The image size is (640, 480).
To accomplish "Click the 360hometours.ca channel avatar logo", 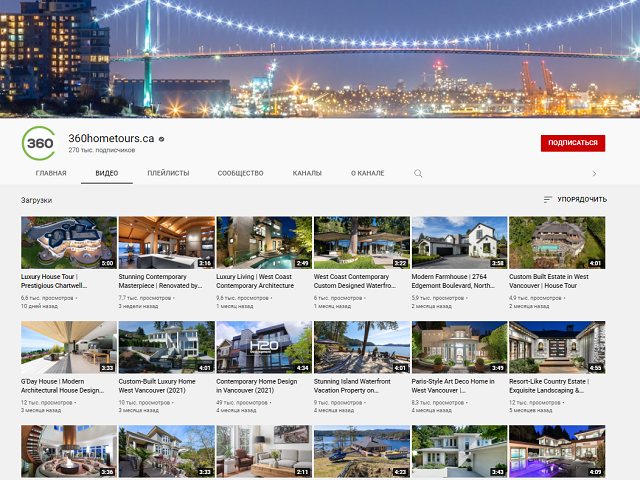I will pos(40,143).
